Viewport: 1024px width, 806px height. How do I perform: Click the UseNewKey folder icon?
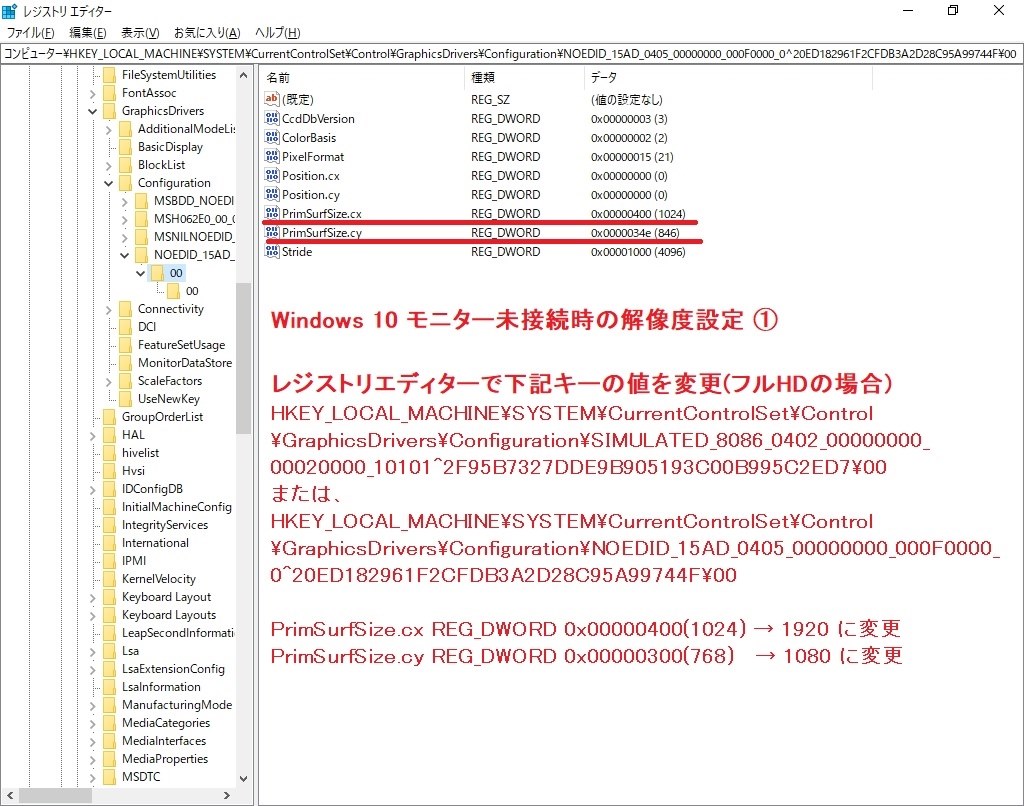pos(125,398)
